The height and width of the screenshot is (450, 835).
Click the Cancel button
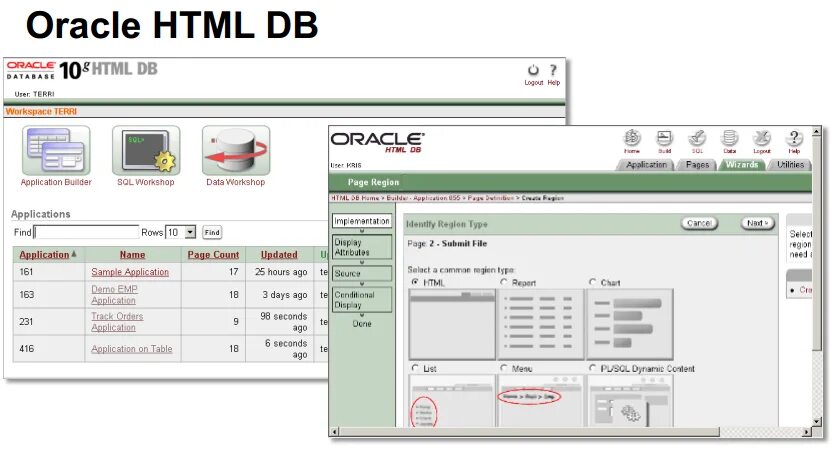tap(699, 223)
